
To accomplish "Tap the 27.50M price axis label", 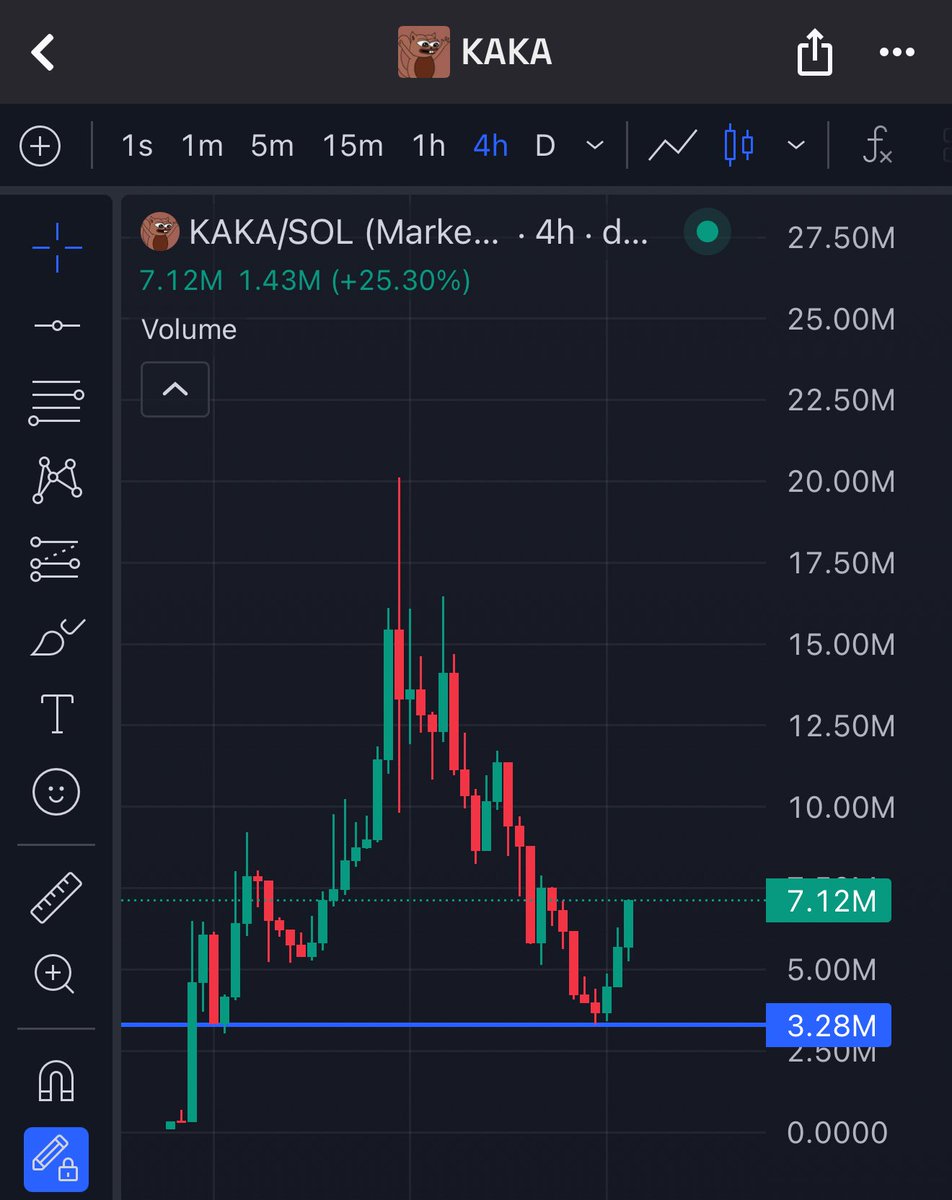I will 840,237.
